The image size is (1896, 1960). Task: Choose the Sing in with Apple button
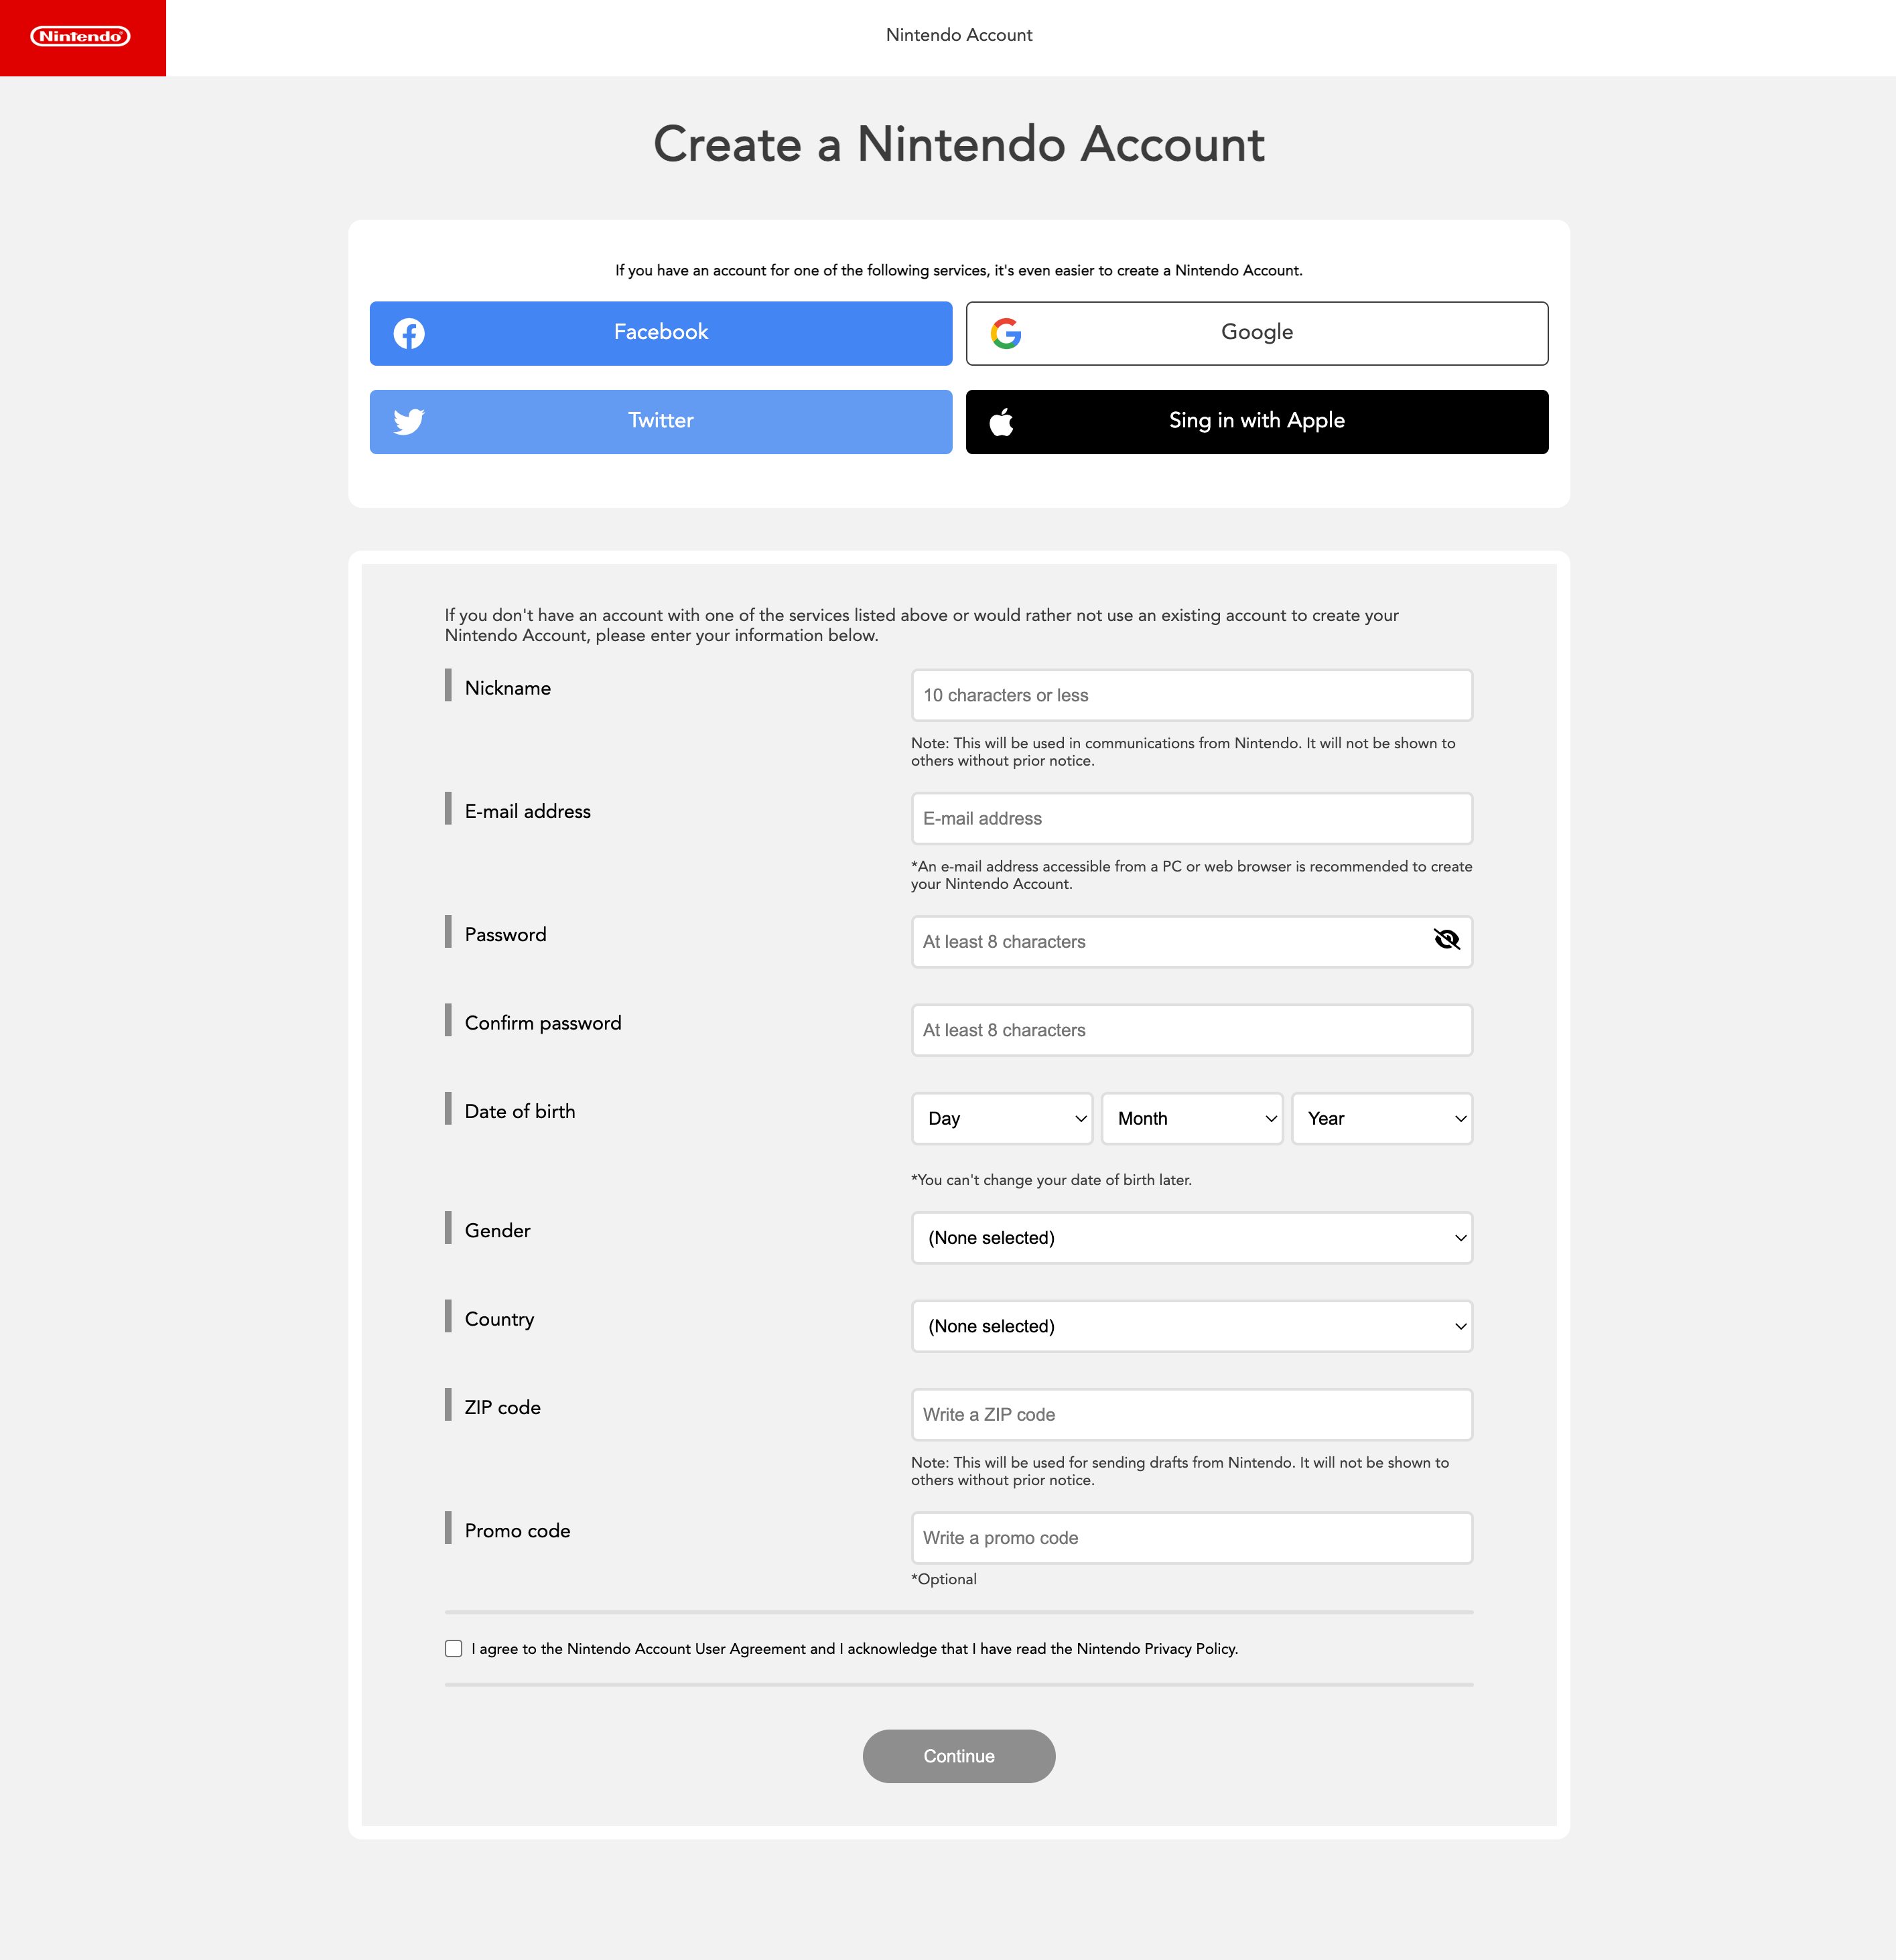[1257, 421]
